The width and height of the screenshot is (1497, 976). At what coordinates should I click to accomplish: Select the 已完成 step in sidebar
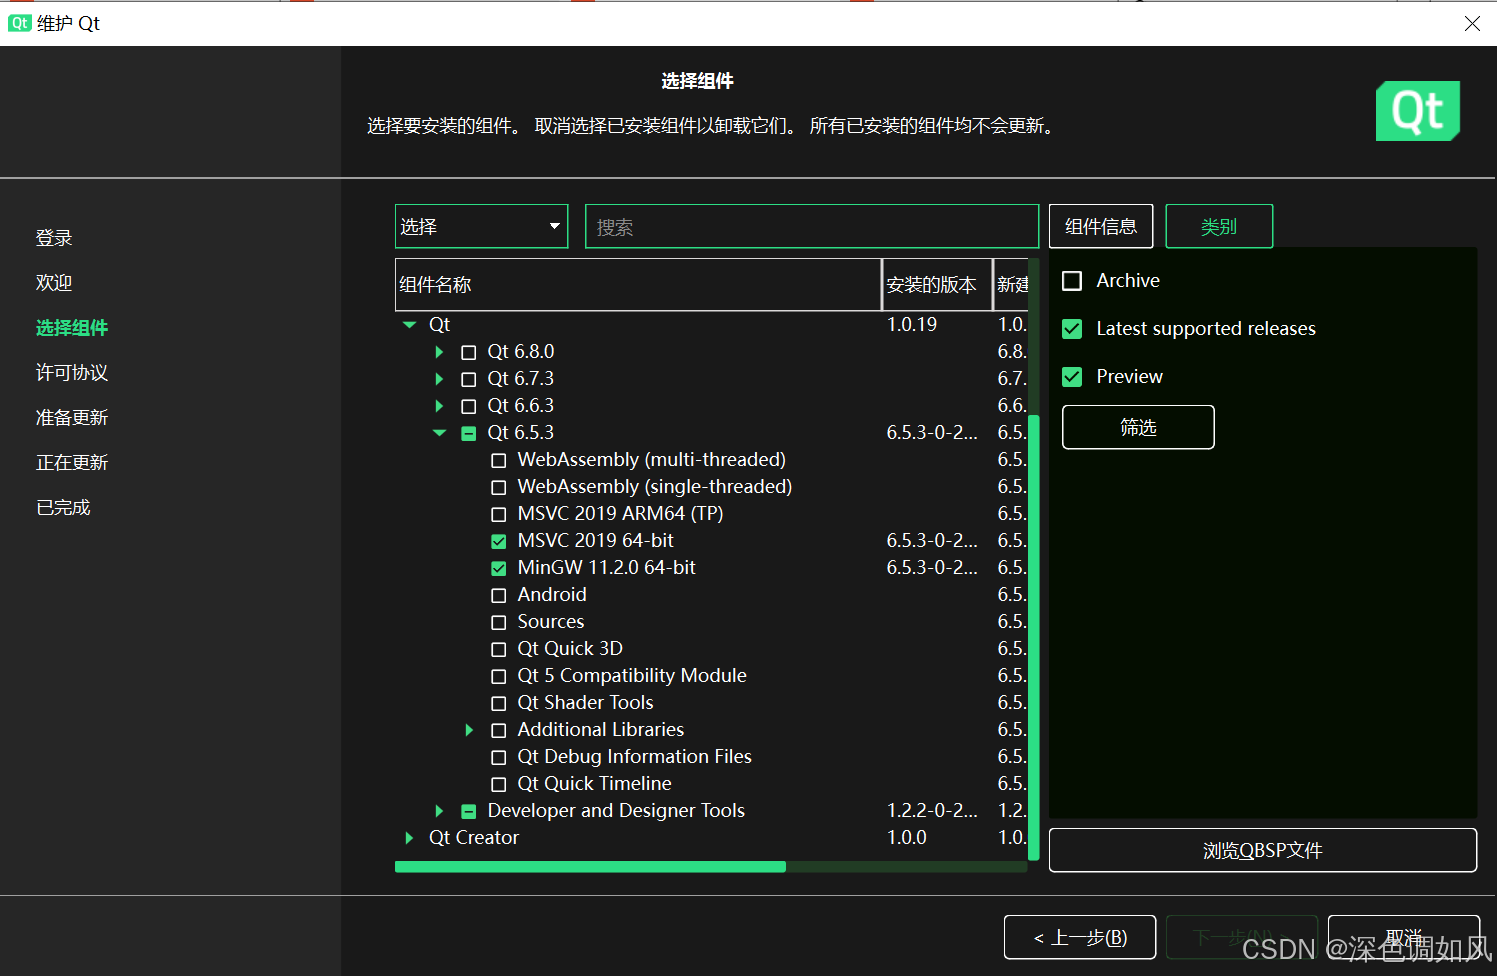pyautogui.click(x=63, y=508)
